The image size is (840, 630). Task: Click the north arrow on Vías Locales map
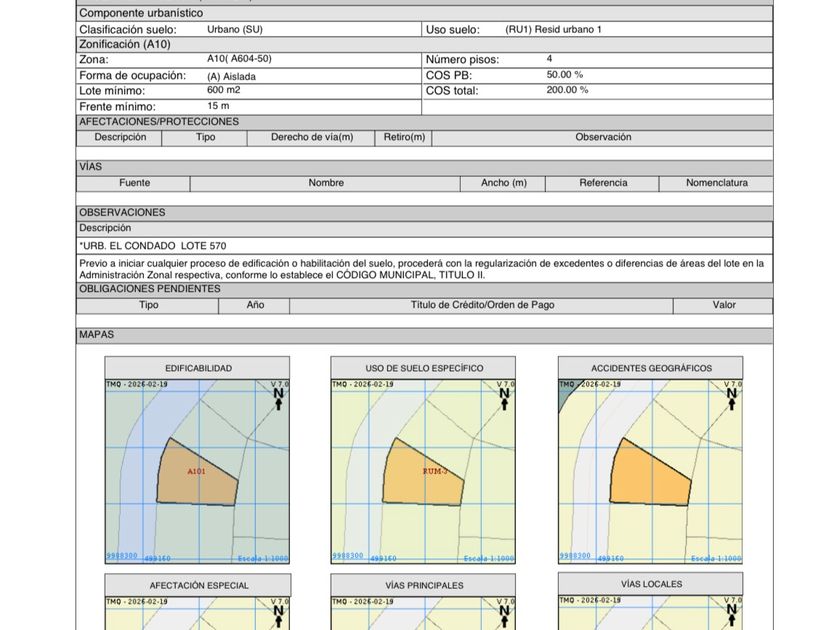tap(731, 615)
